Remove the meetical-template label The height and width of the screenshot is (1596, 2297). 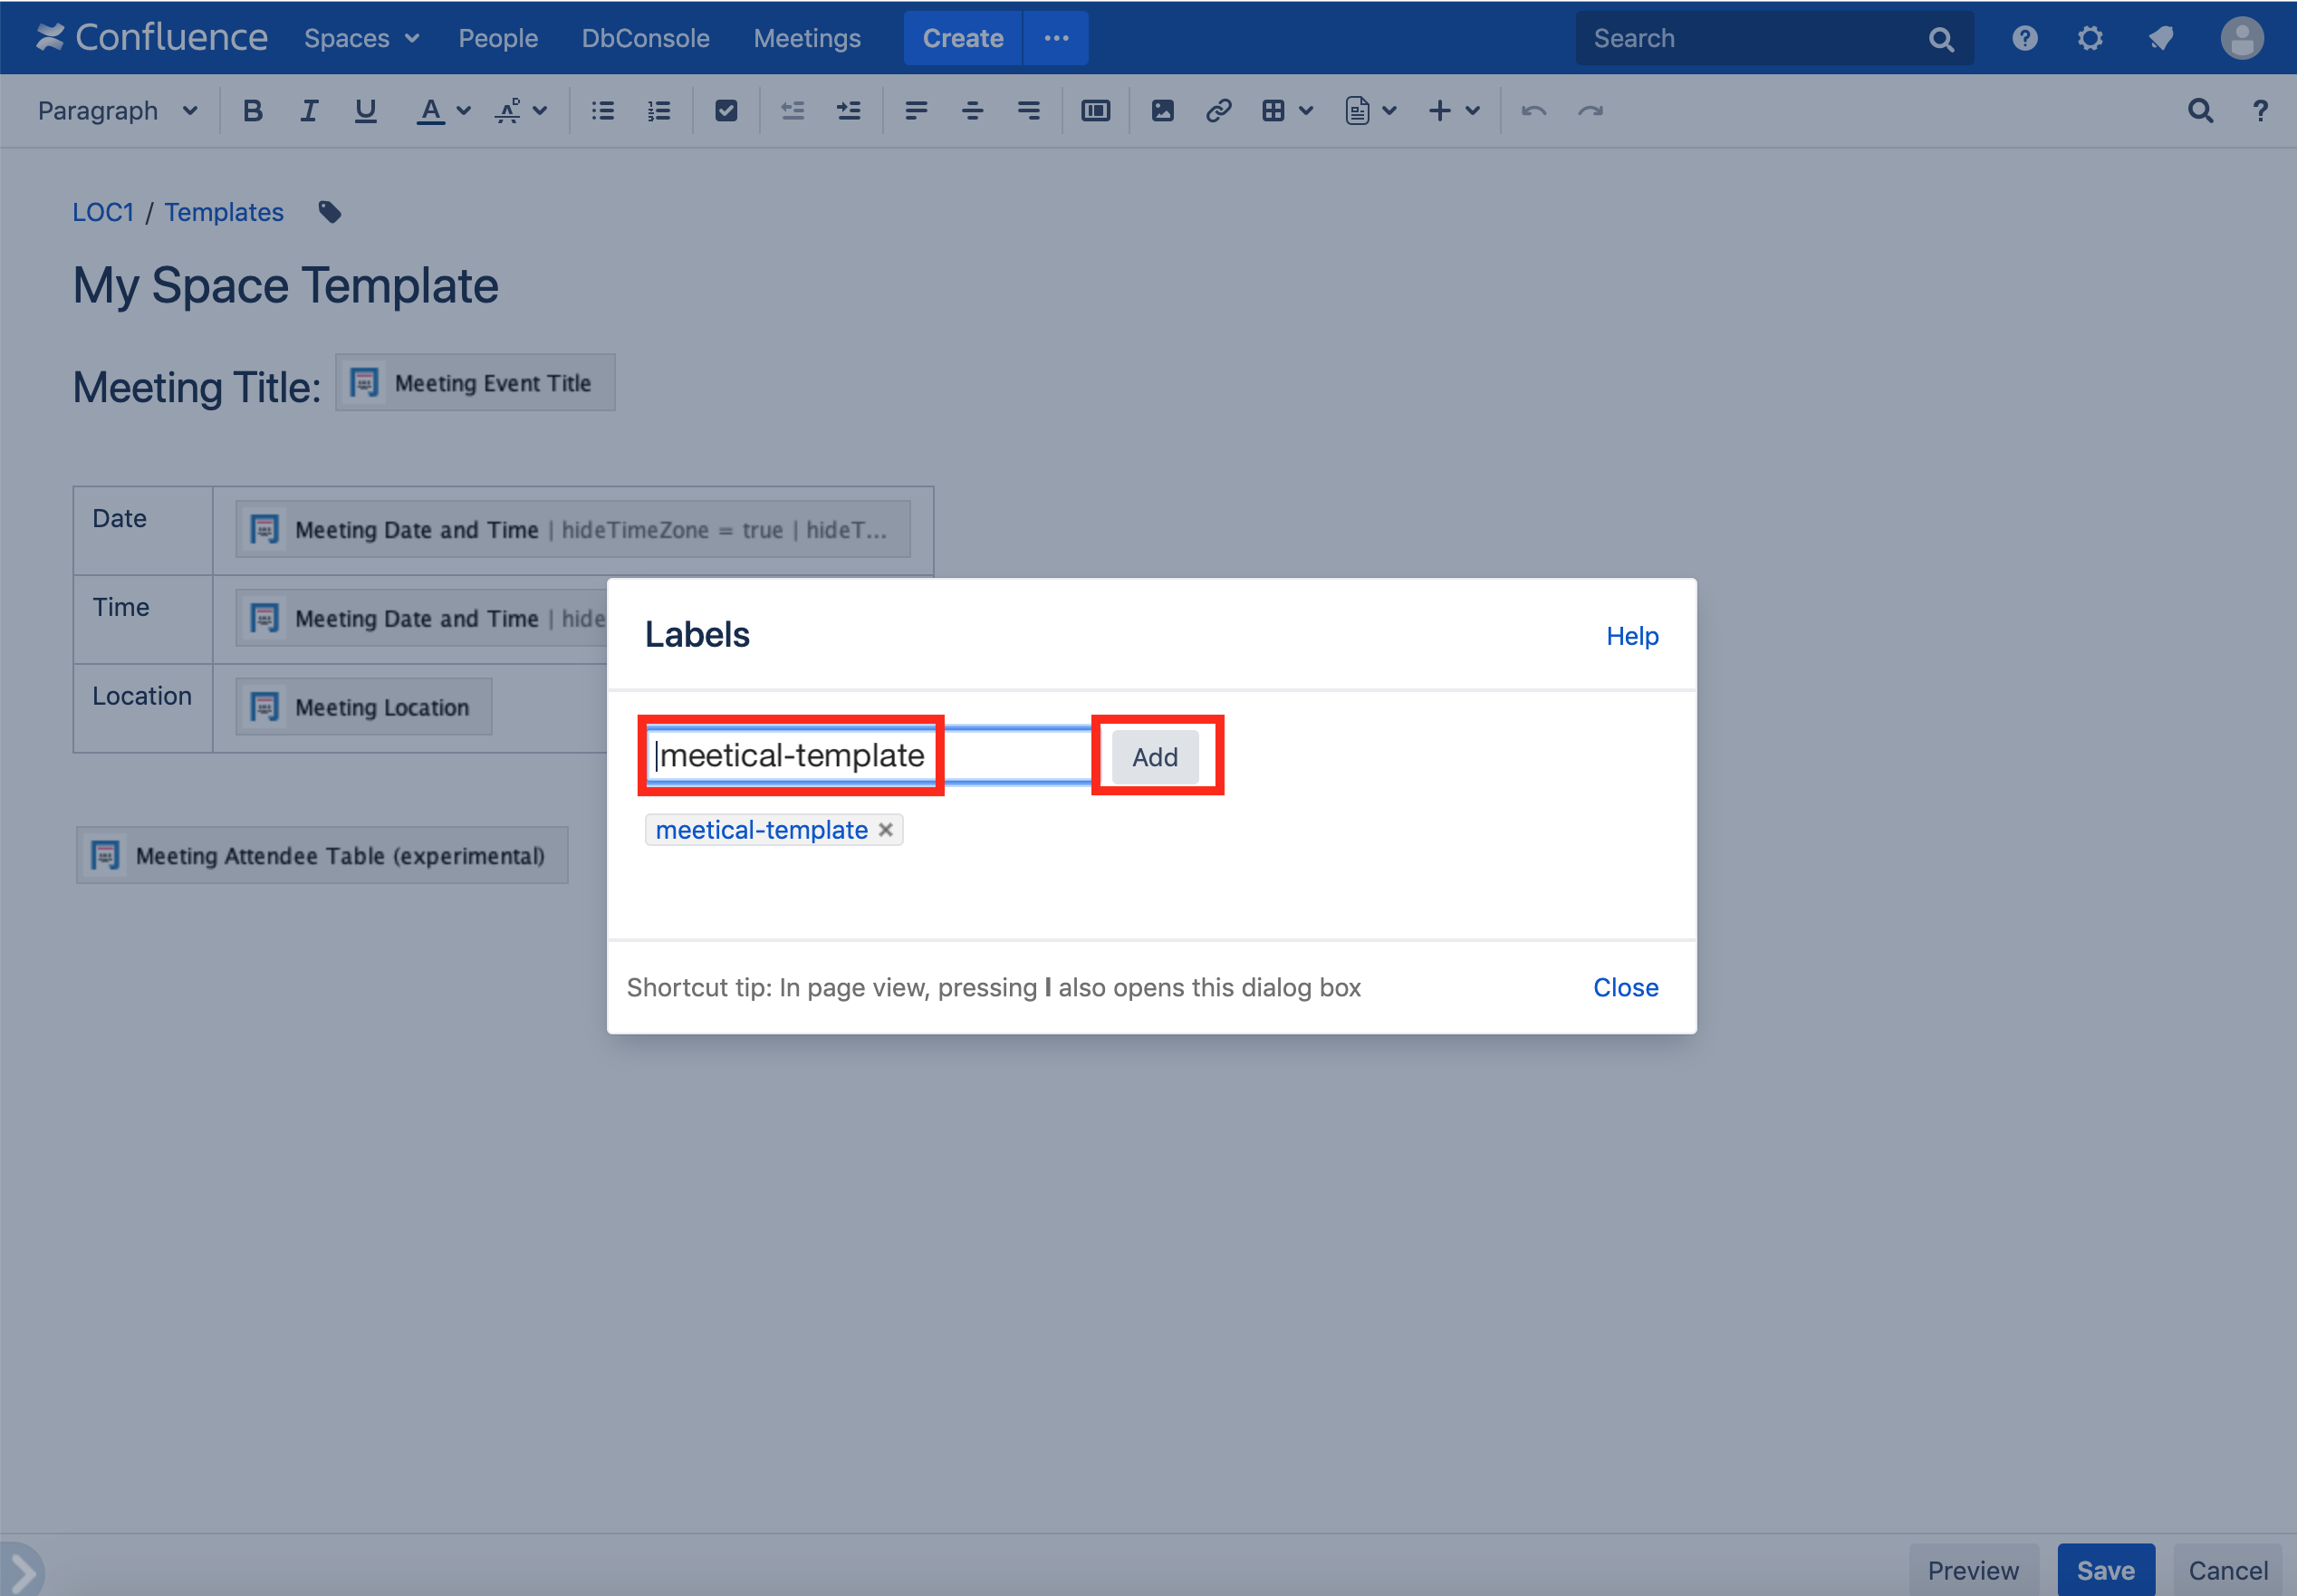coord(885,829)
